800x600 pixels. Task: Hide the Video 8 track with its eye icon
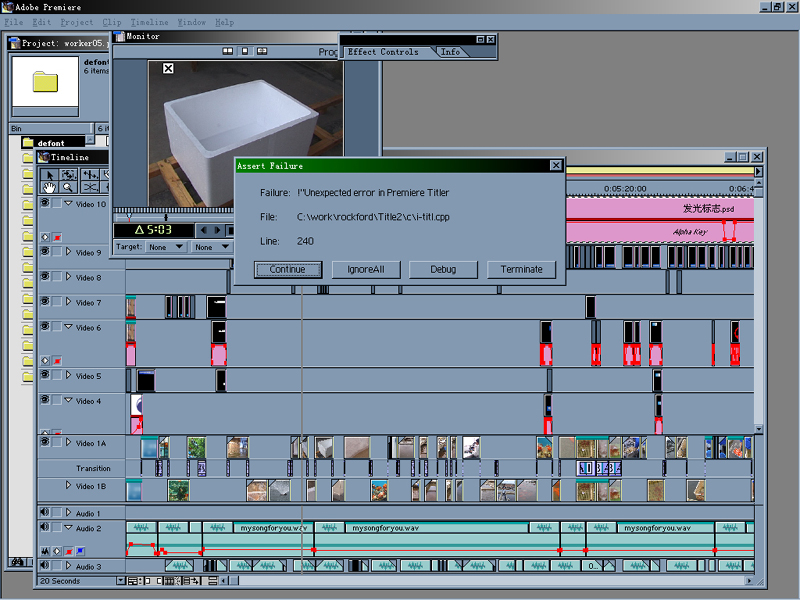point(45,277)
